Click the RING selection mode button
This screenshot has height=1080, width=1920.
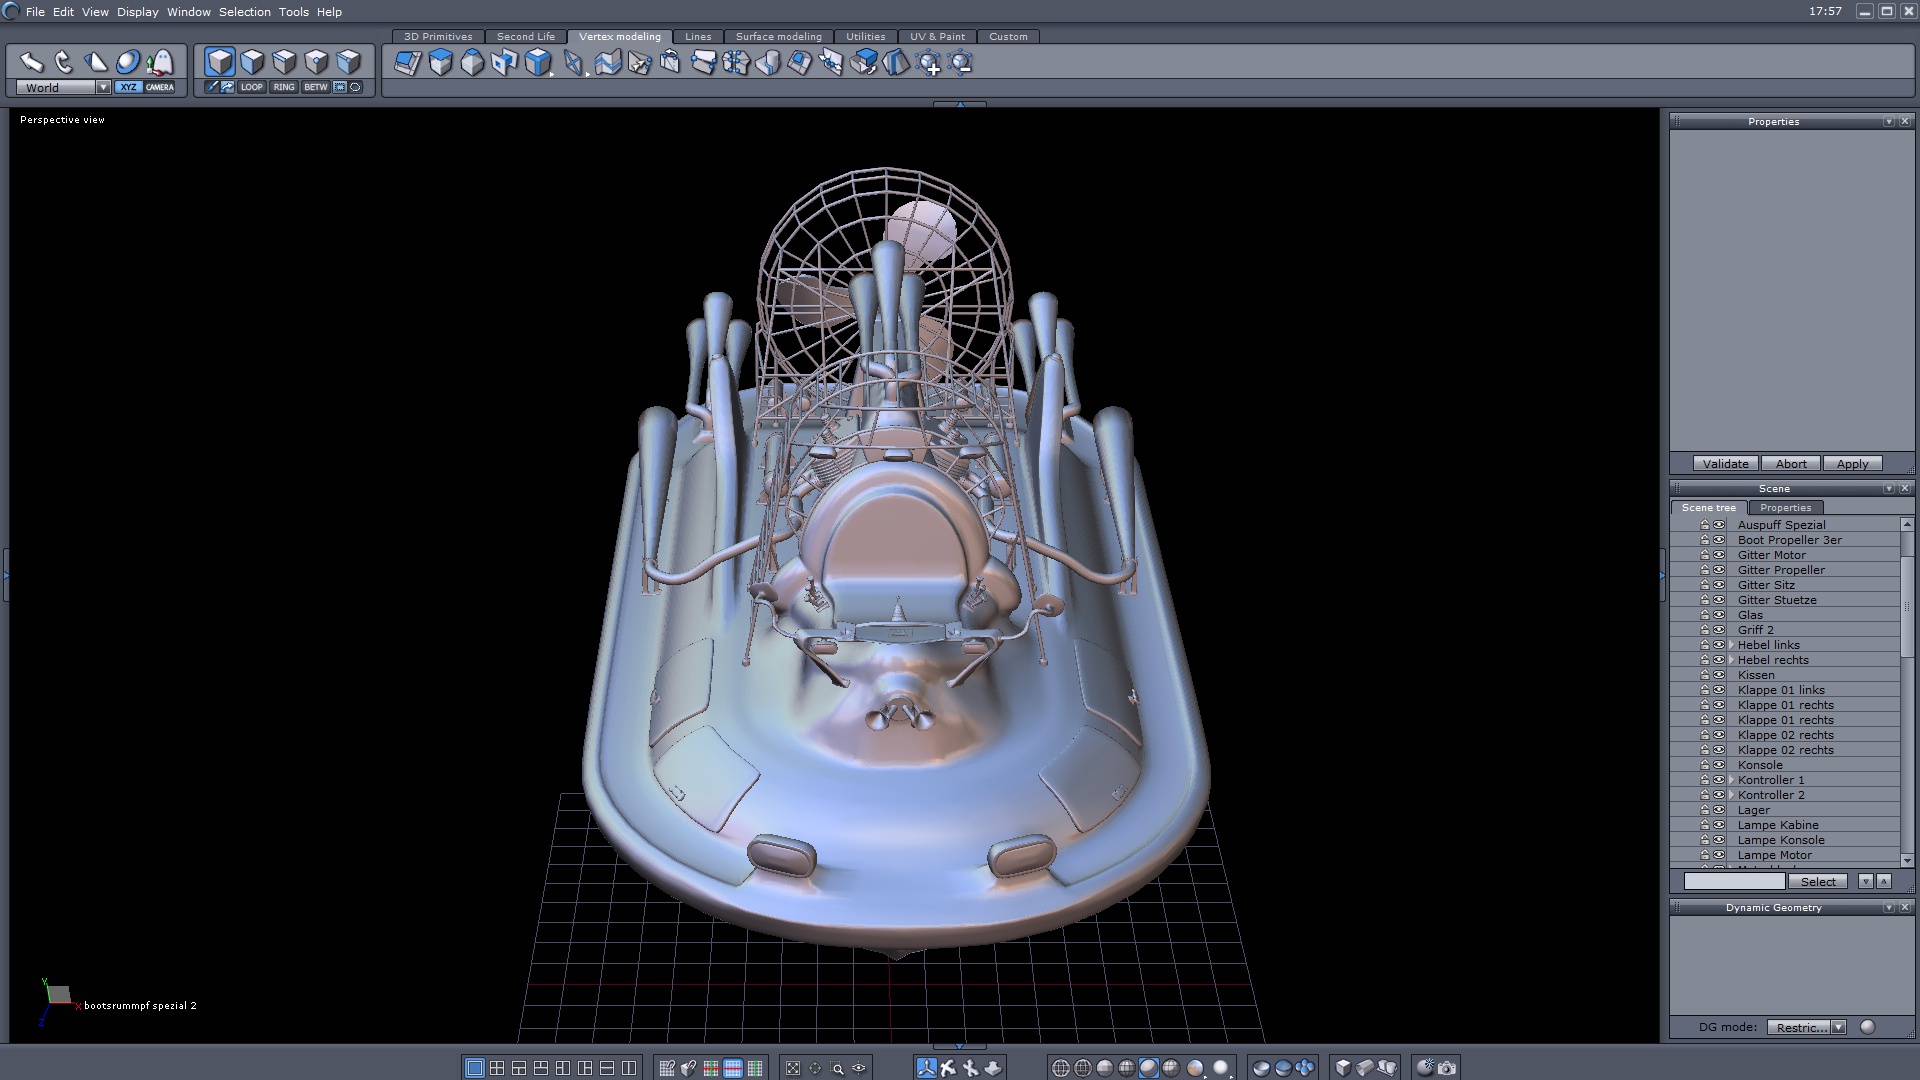pyautogui.click(x=284, y=87)
